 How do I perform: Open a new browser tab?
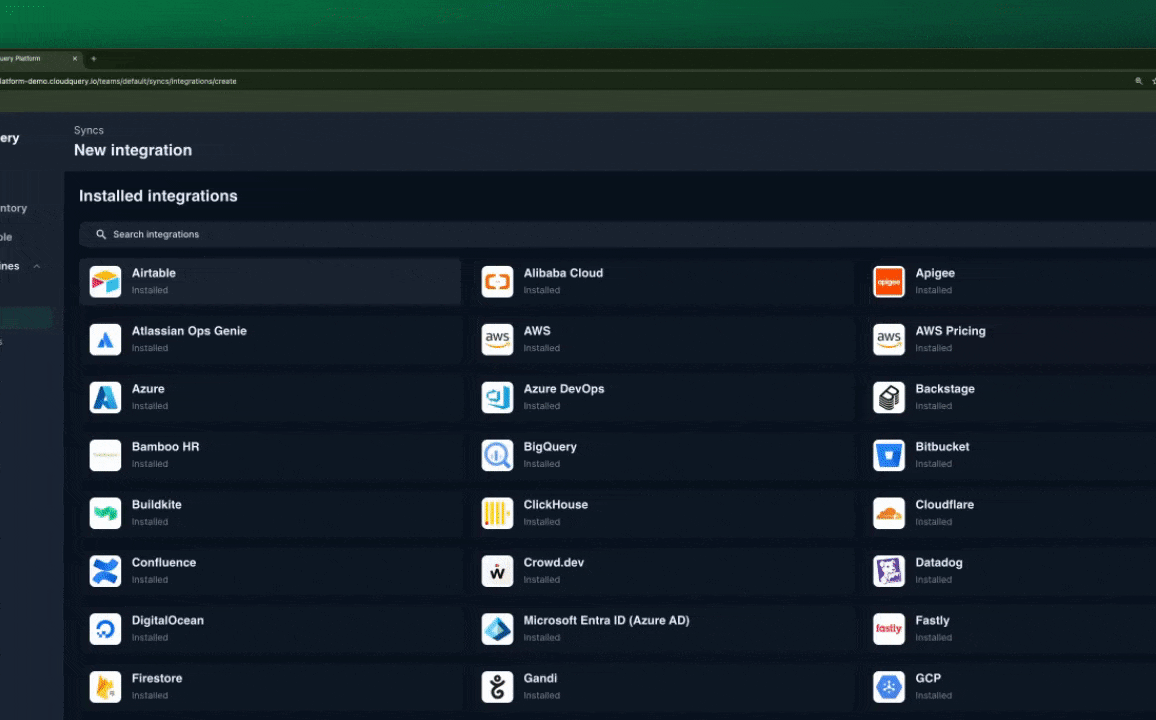[94, 59]
